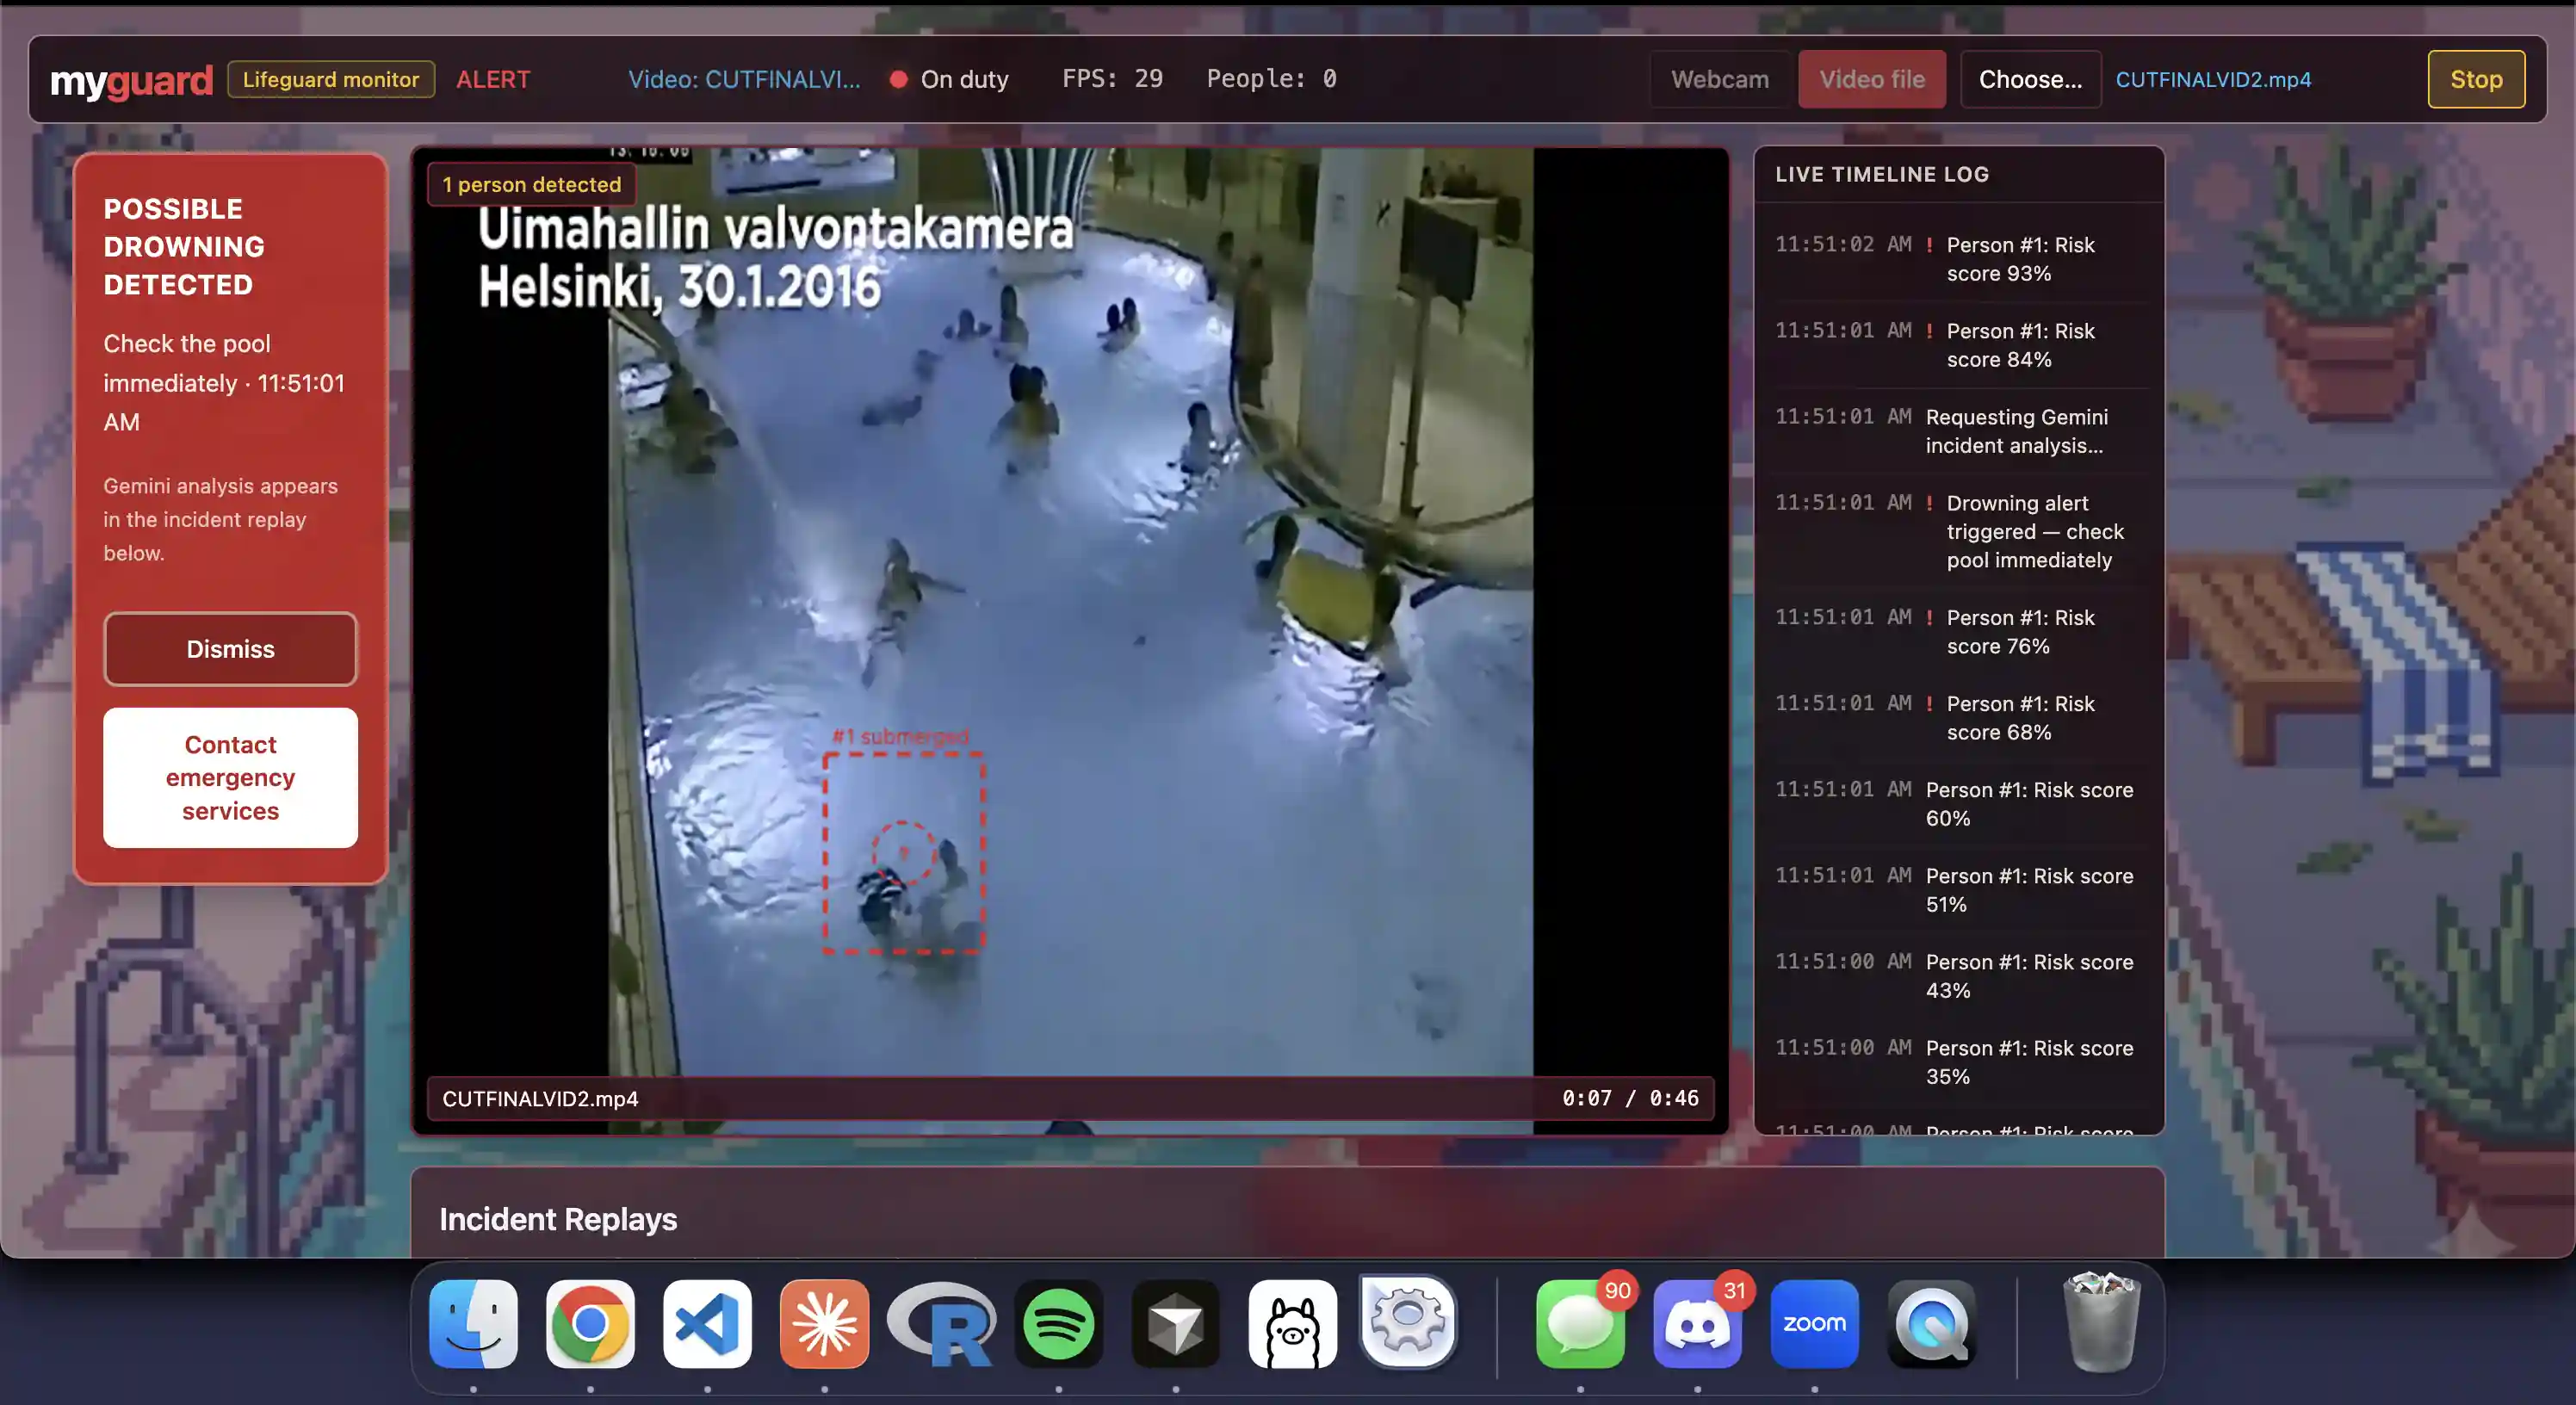
Task: Click the Video: CUTFINALVI... label
Action: click(744, 79)
